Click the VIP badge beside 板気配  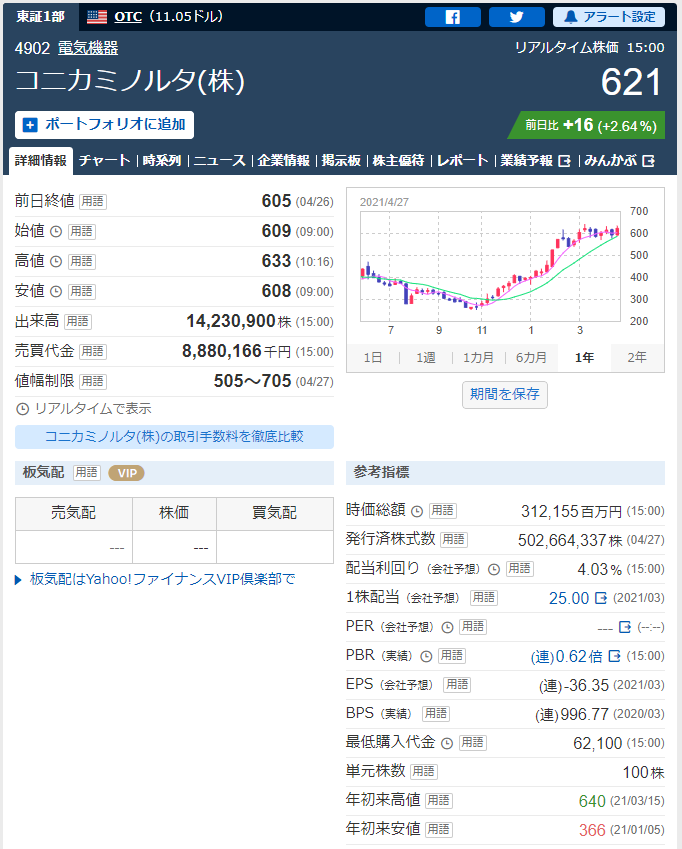pyautogui.click(x=127, y=473)
